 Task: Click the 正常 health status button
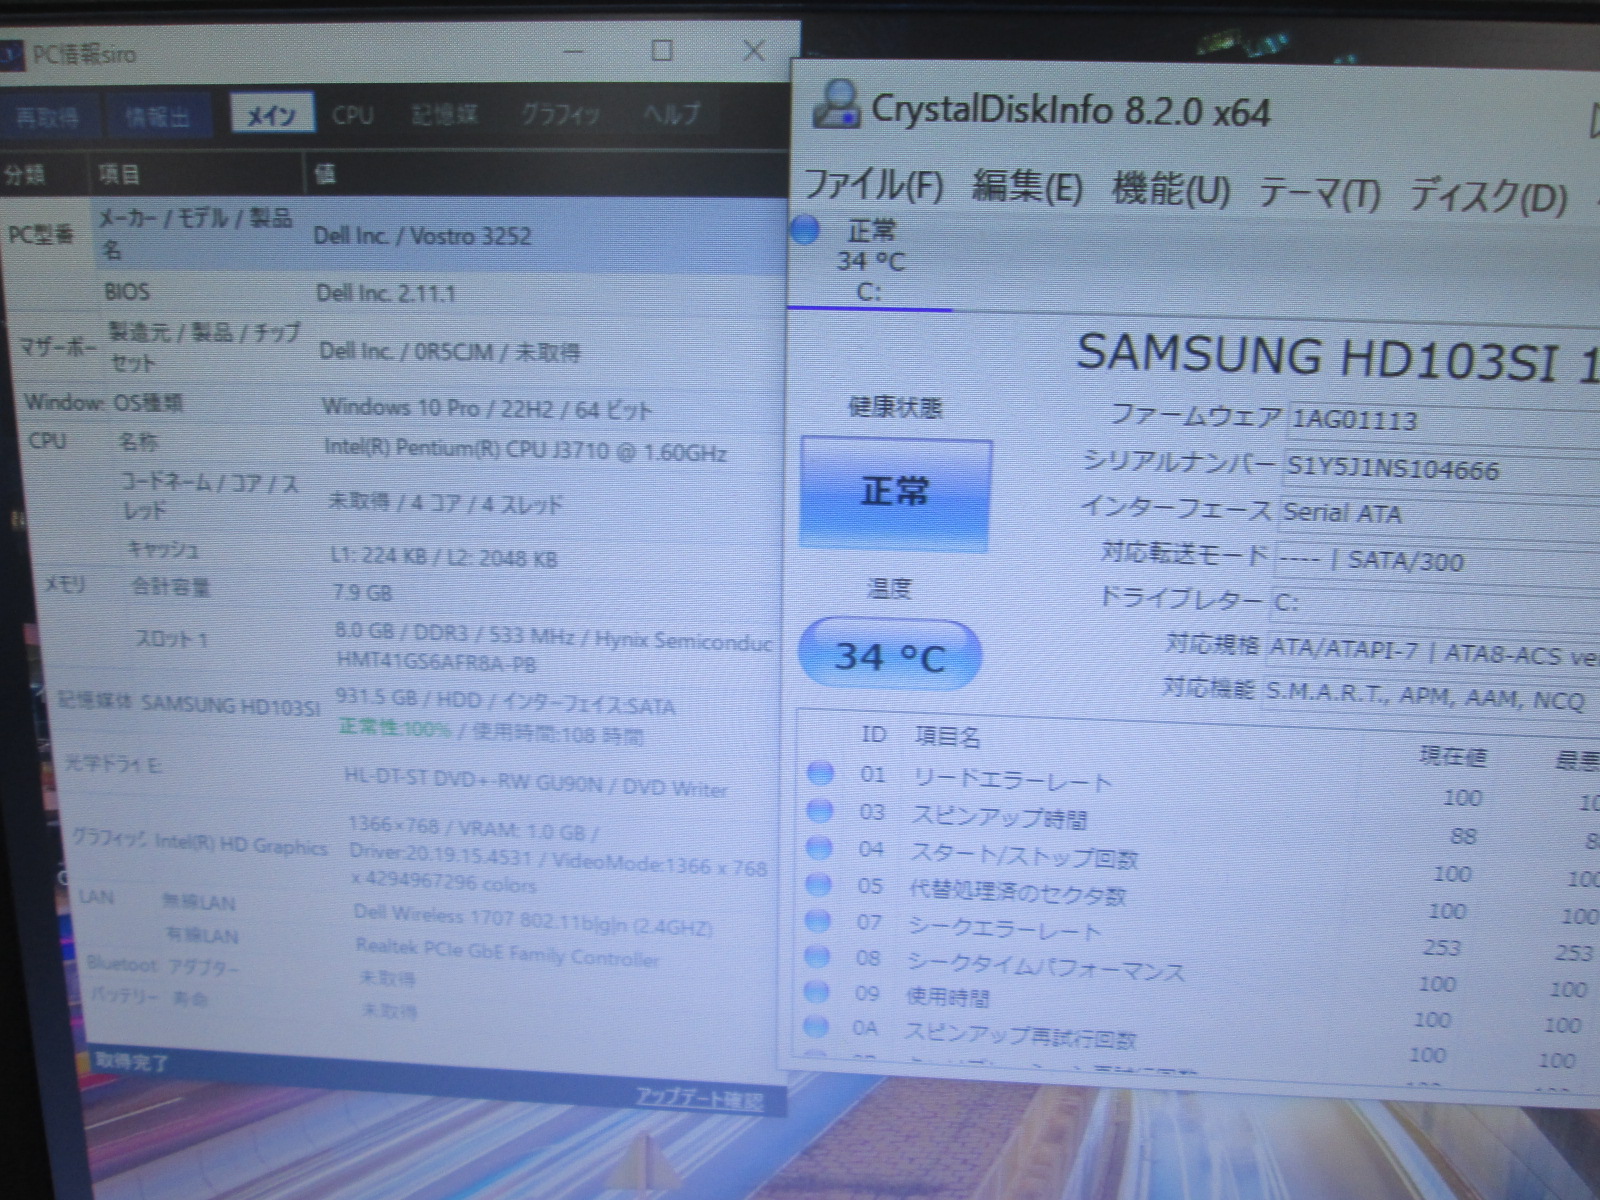pyautogui.click(x=896, y=493)
